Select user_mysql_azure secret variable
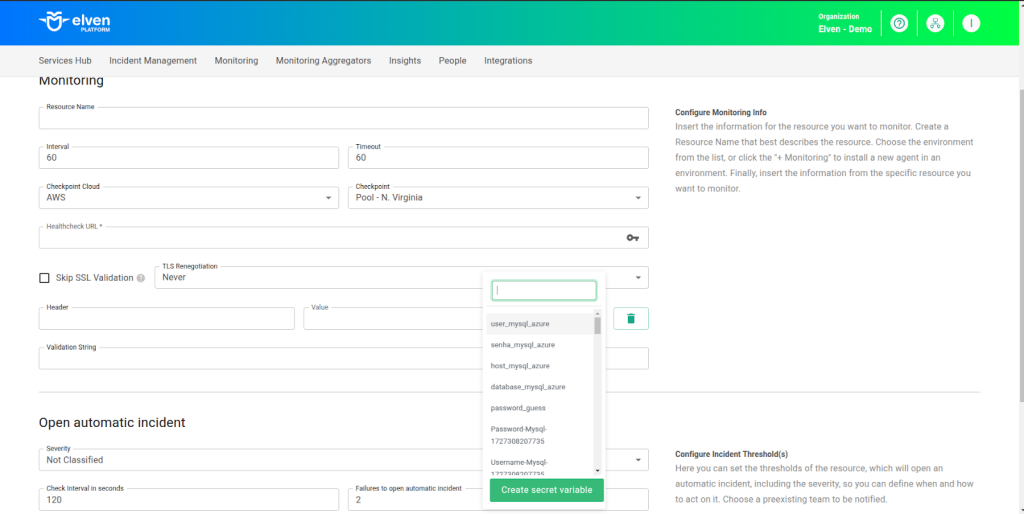 point(520,324)
